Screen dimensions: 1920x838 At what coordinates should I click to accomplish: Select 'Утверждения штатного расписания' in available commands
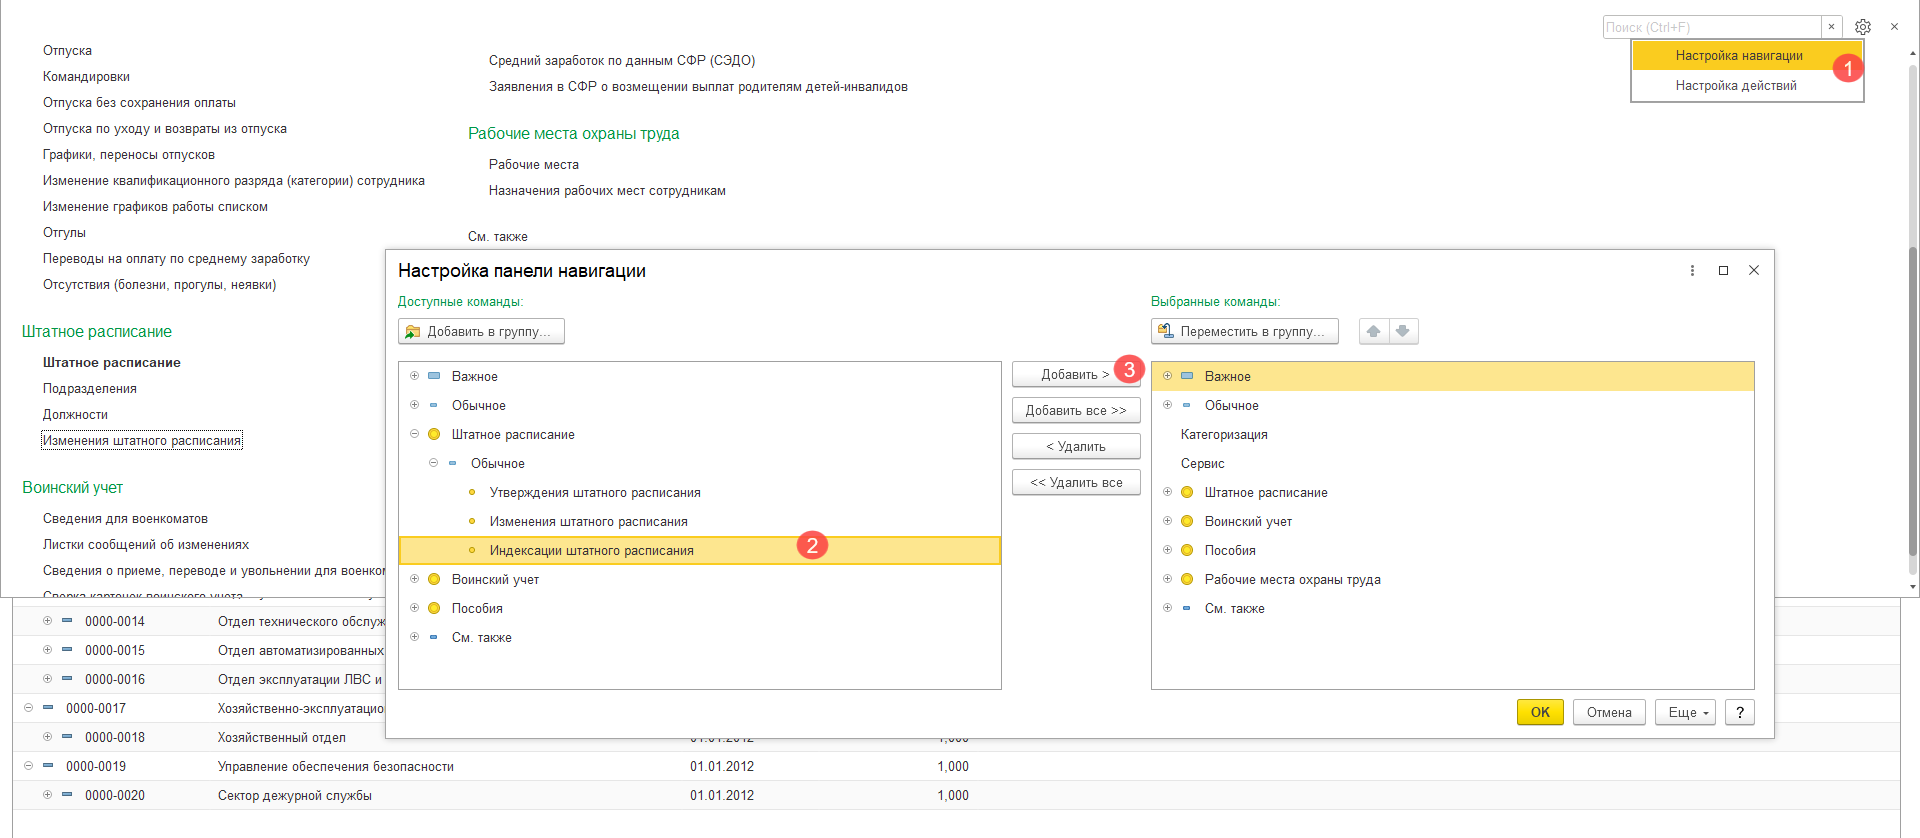(595, 493)
